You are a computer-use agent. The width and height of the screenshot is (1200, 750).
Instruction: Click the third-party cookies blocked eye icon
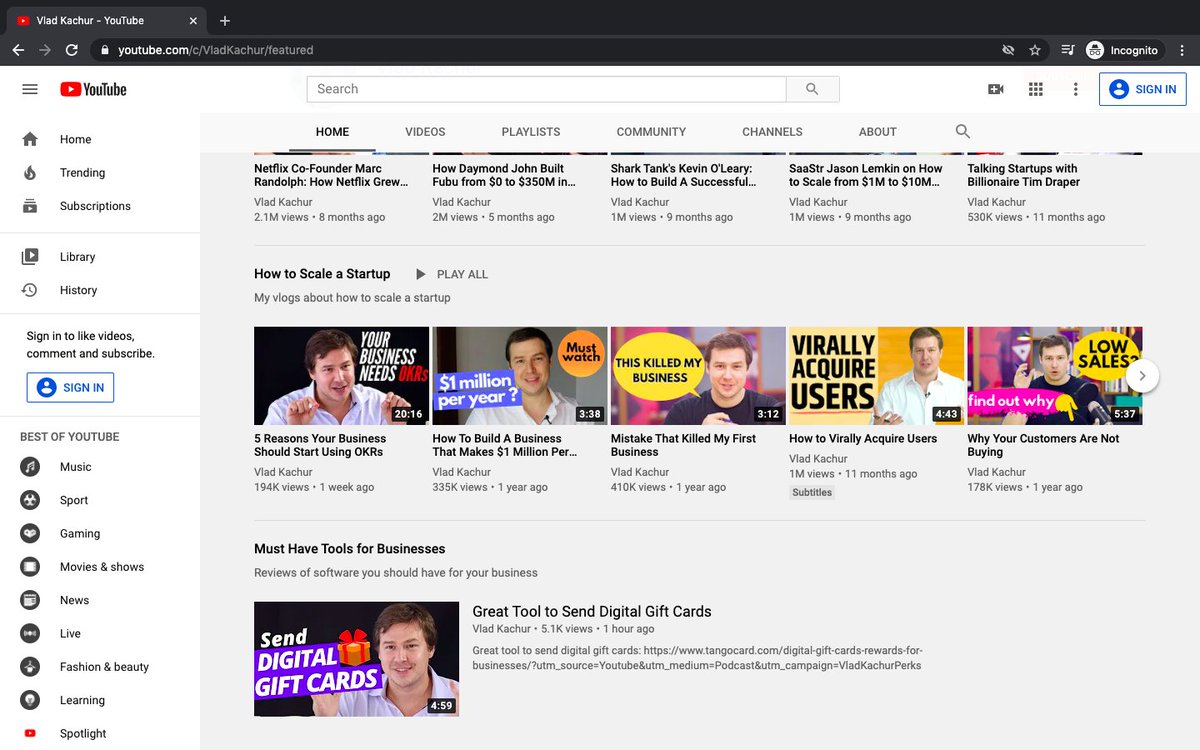1008,50
